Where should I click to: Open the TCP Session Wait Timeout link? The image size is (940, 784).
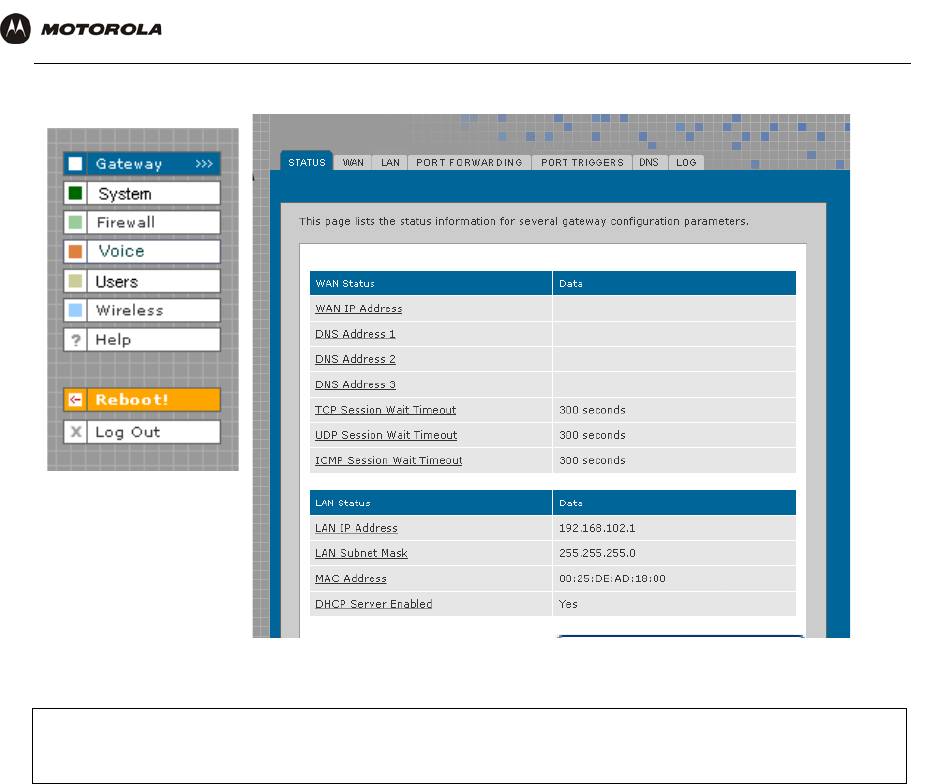385,410
